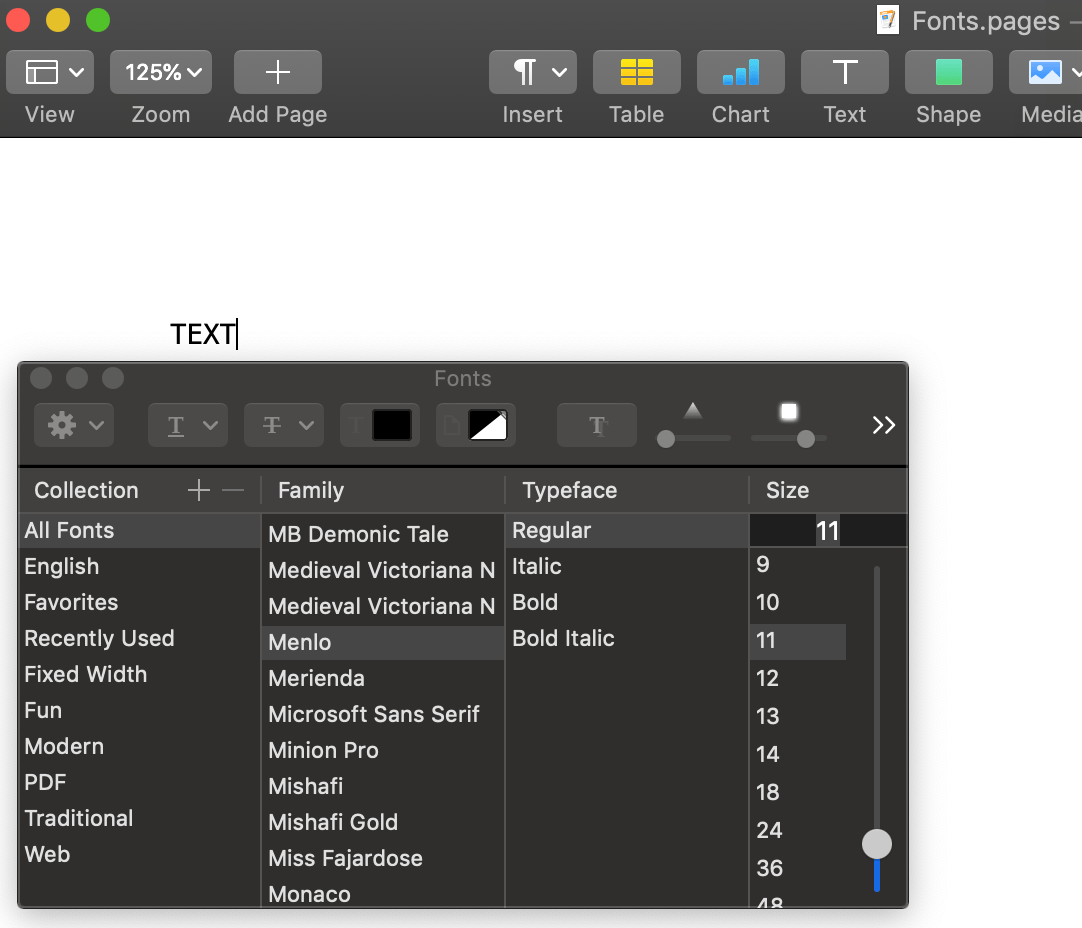
Task: Set font size to 18
Action: (x=798, y=792)
